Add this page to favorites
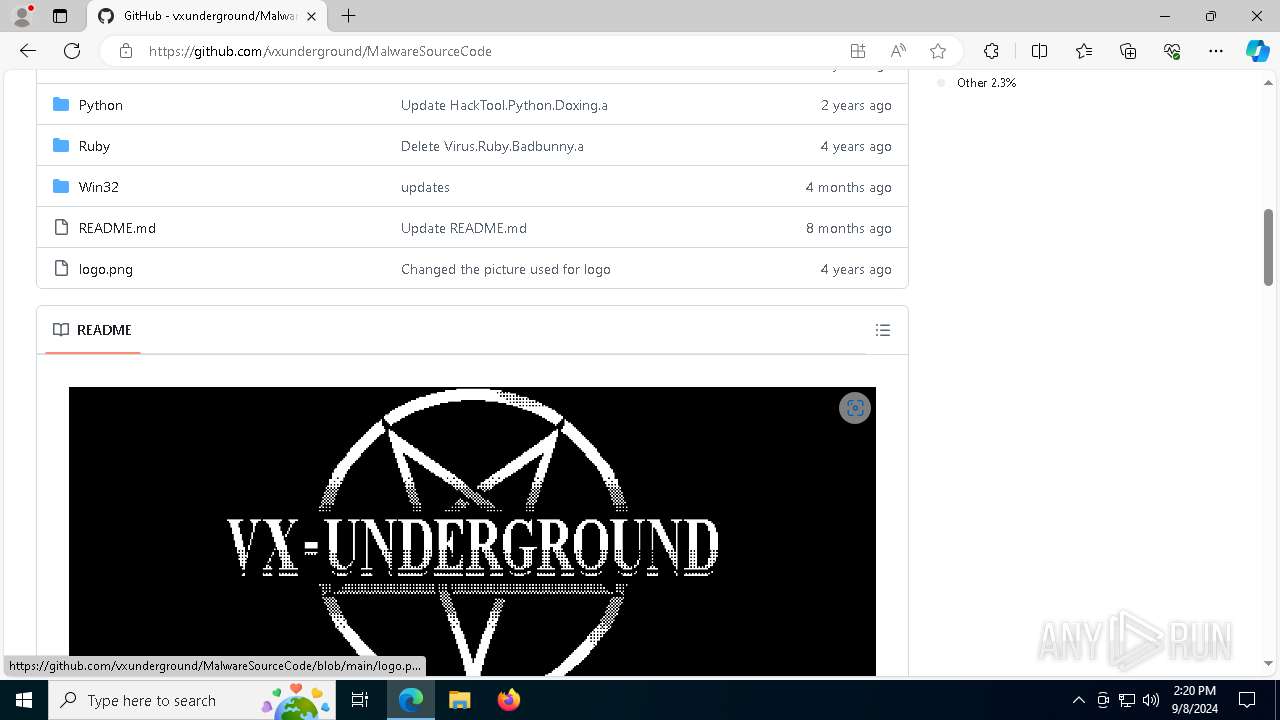Viewport: 1280px width, 720px height. 938,51
